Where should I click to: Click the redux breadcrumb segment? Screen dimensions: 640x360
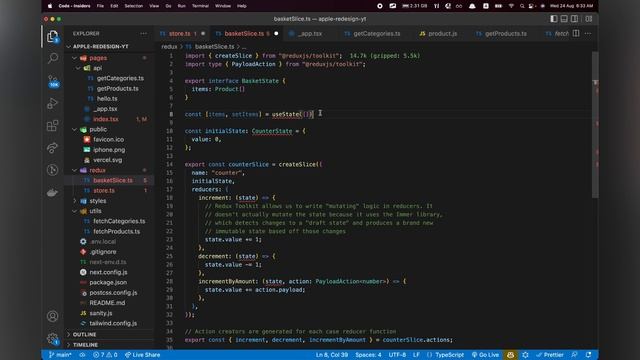[x=169, y=47]
